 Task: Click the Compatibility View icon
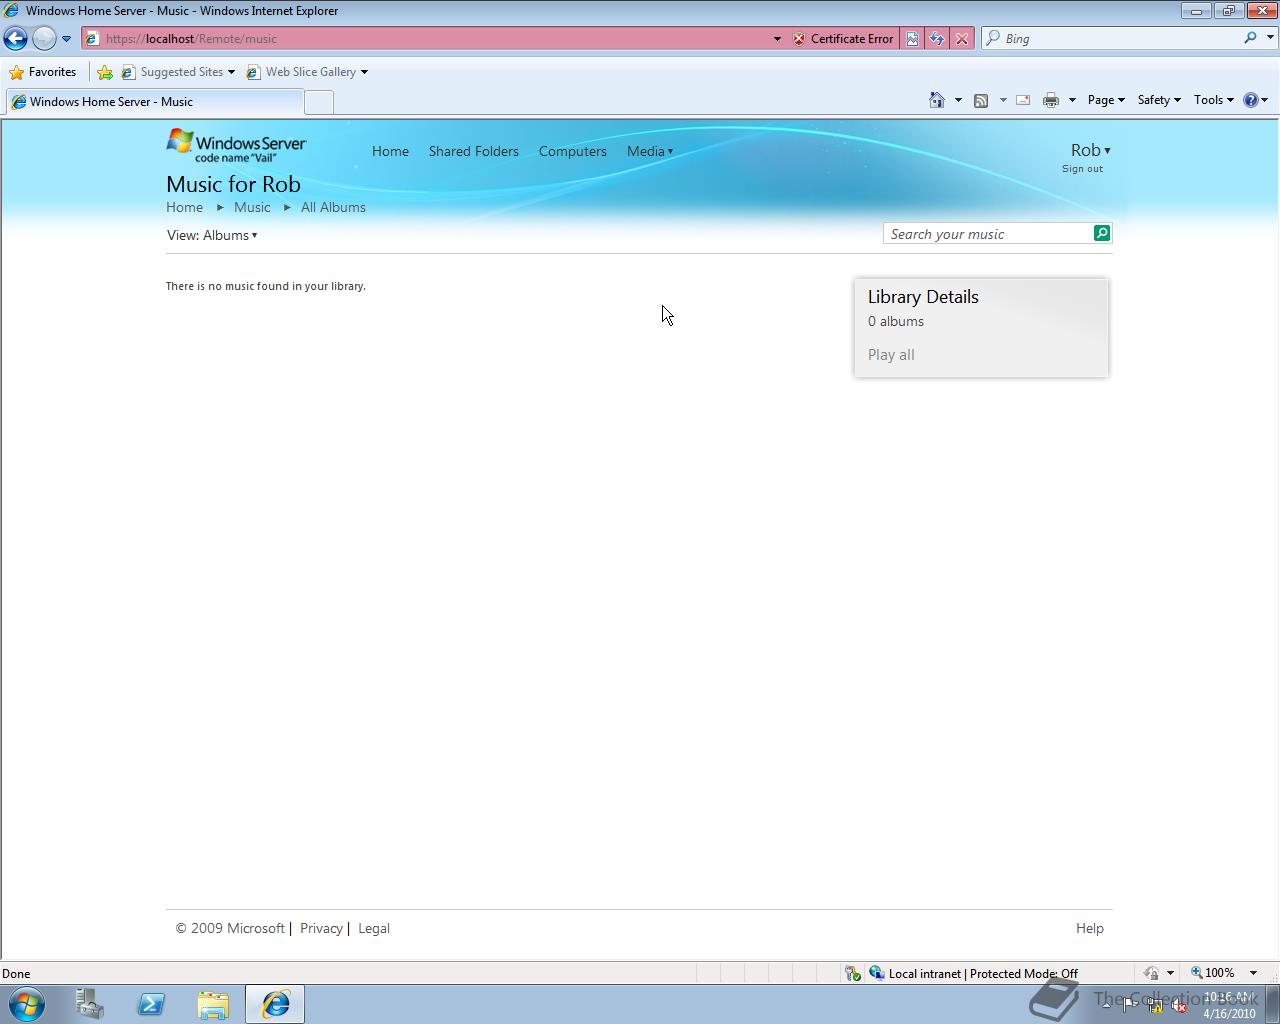click(x=912, y=39)
